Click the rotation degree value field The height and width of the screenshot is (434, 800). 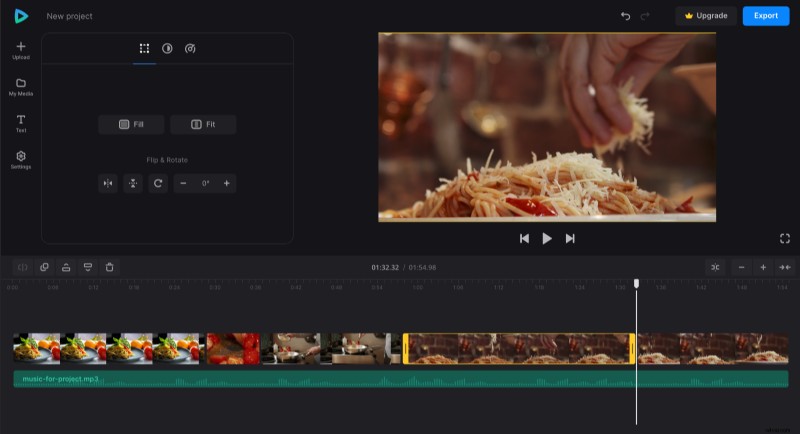click(205, 184)
